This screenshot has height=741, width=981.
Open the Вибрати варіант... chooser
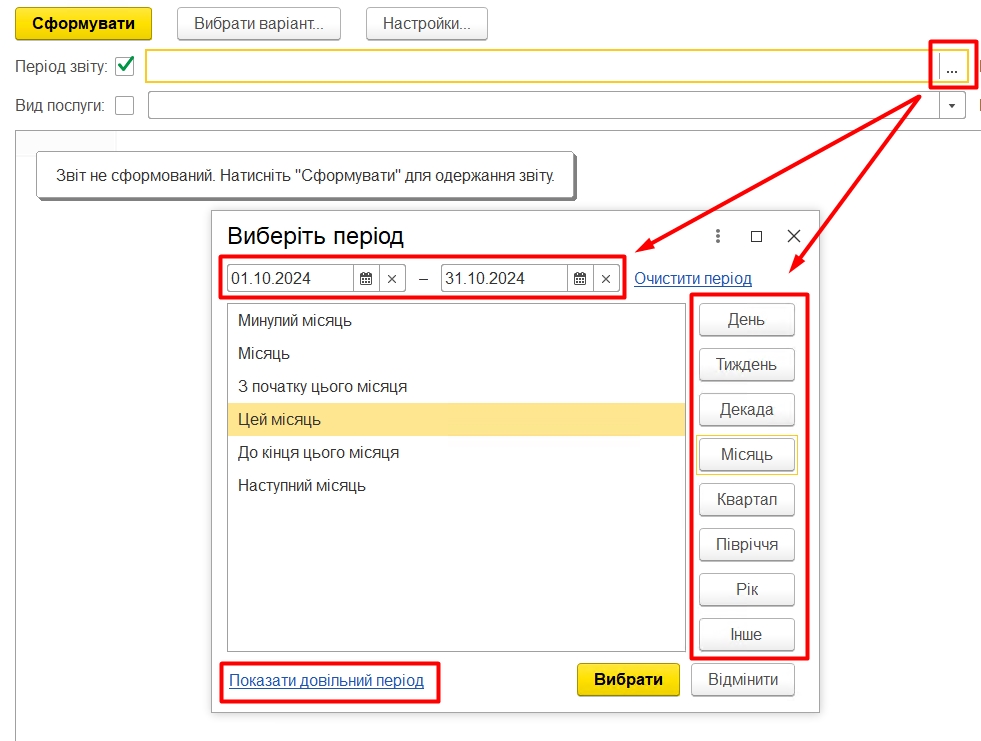pyautogui.click(x=258, y=24)
